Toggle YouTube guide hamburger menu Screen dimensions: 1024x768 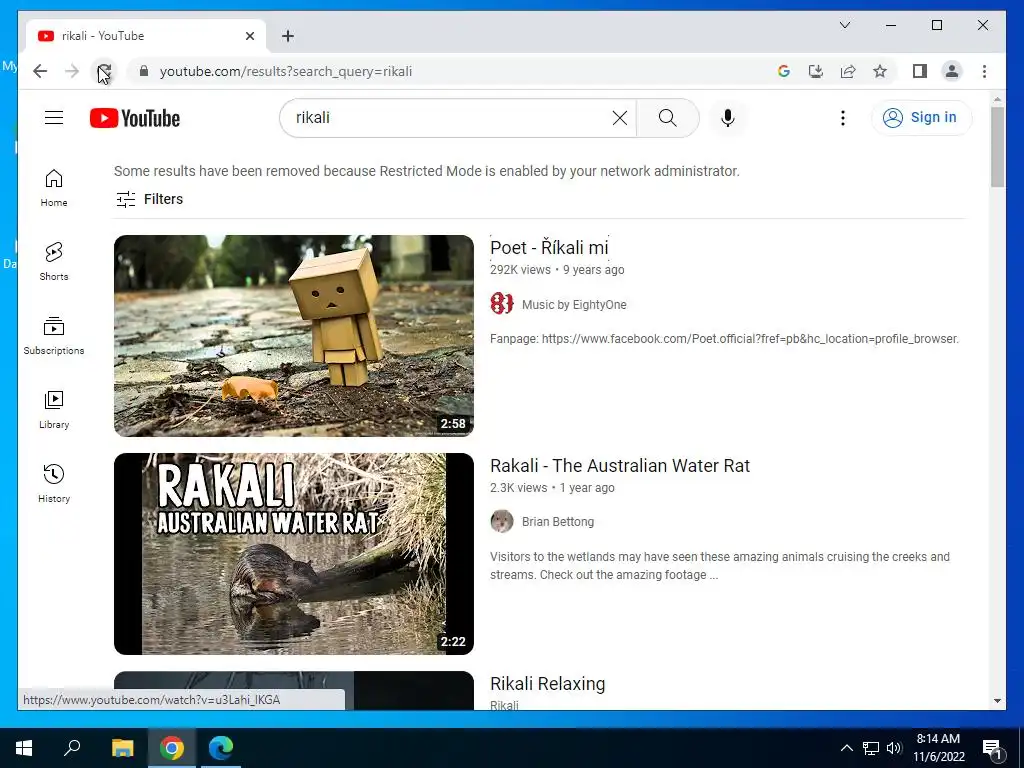[54, 118]
